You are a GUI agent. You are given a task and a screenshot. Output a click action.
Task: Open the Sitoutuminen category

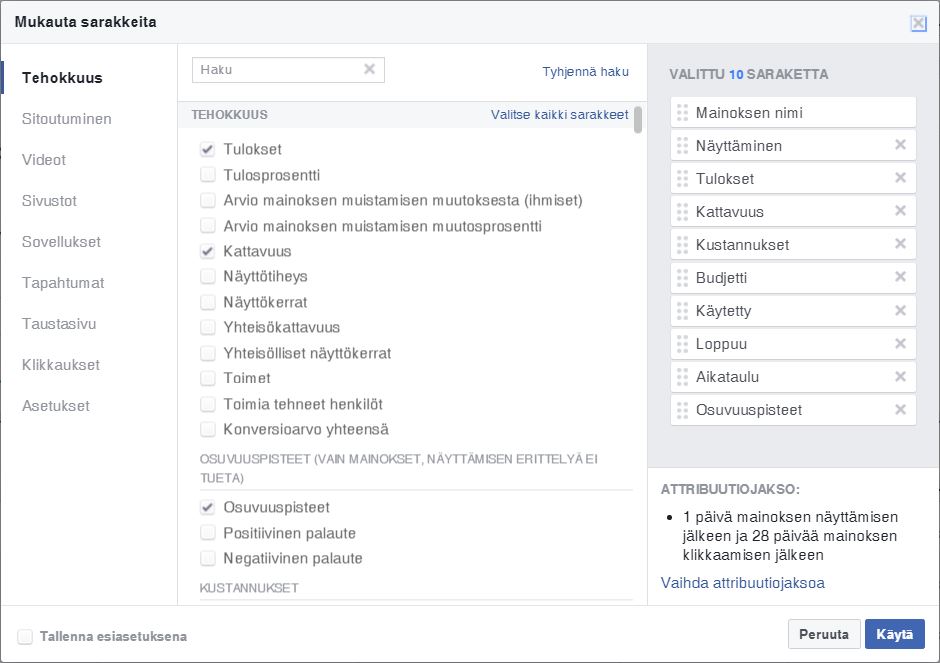click(x=67, y=119)
